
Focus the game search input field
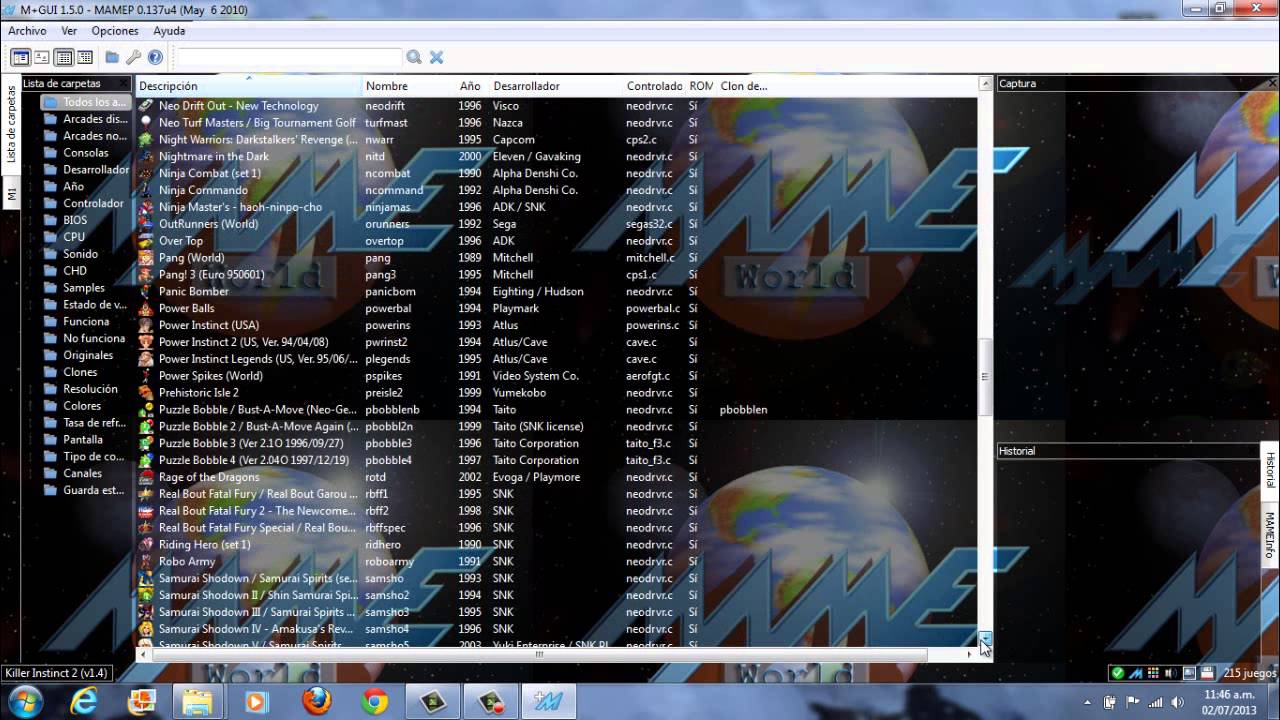289,57
